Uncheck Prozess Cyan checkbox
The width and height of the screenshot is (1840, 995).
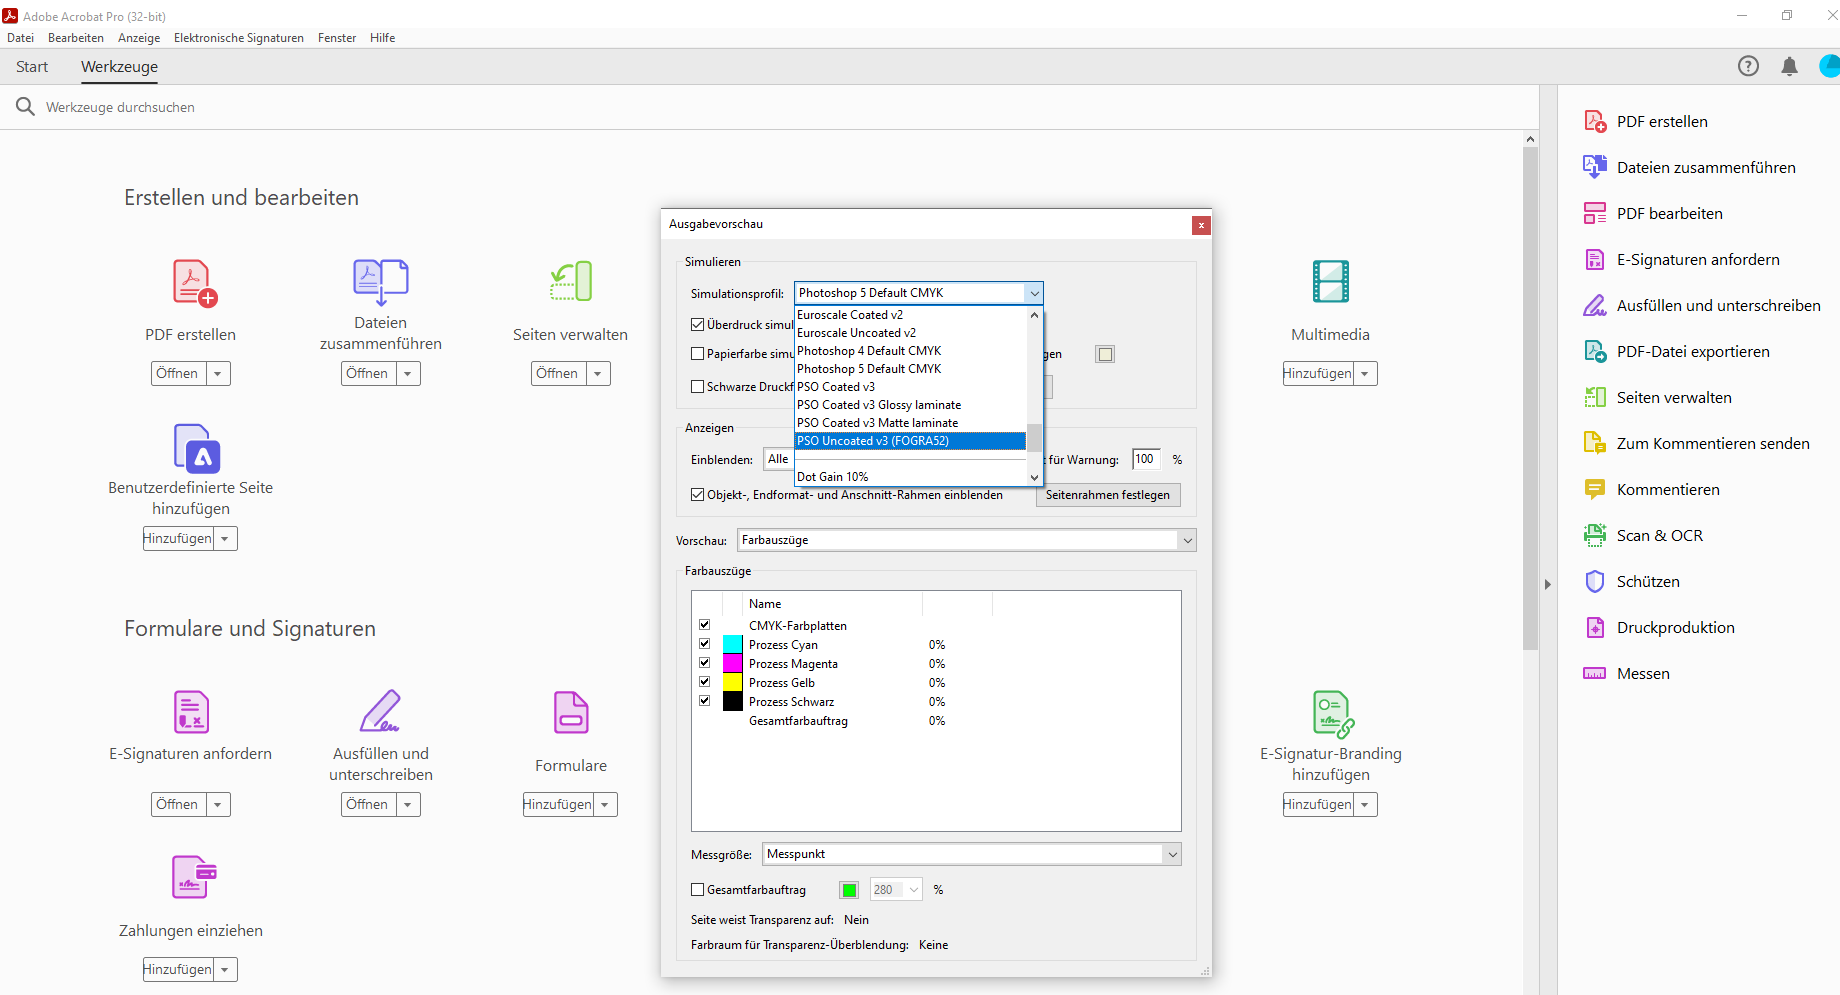coord(705,644)
